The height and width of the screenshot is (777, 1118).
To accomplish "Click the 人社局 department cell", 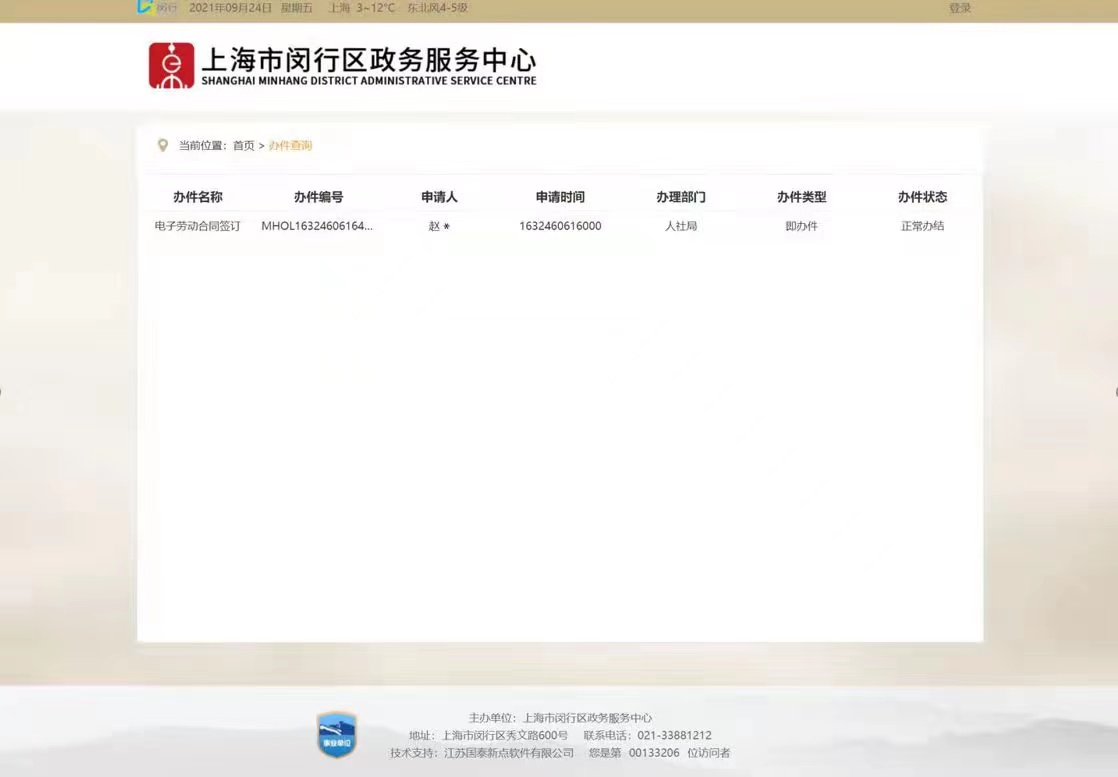I will point(681,226).
